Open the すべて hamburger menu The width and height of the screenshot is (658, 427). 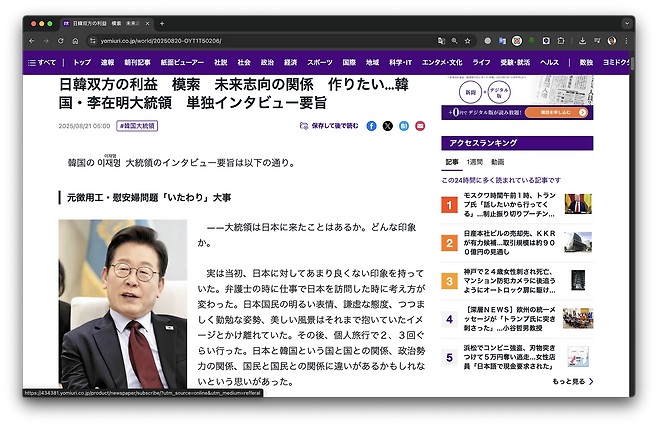[41, 62]
